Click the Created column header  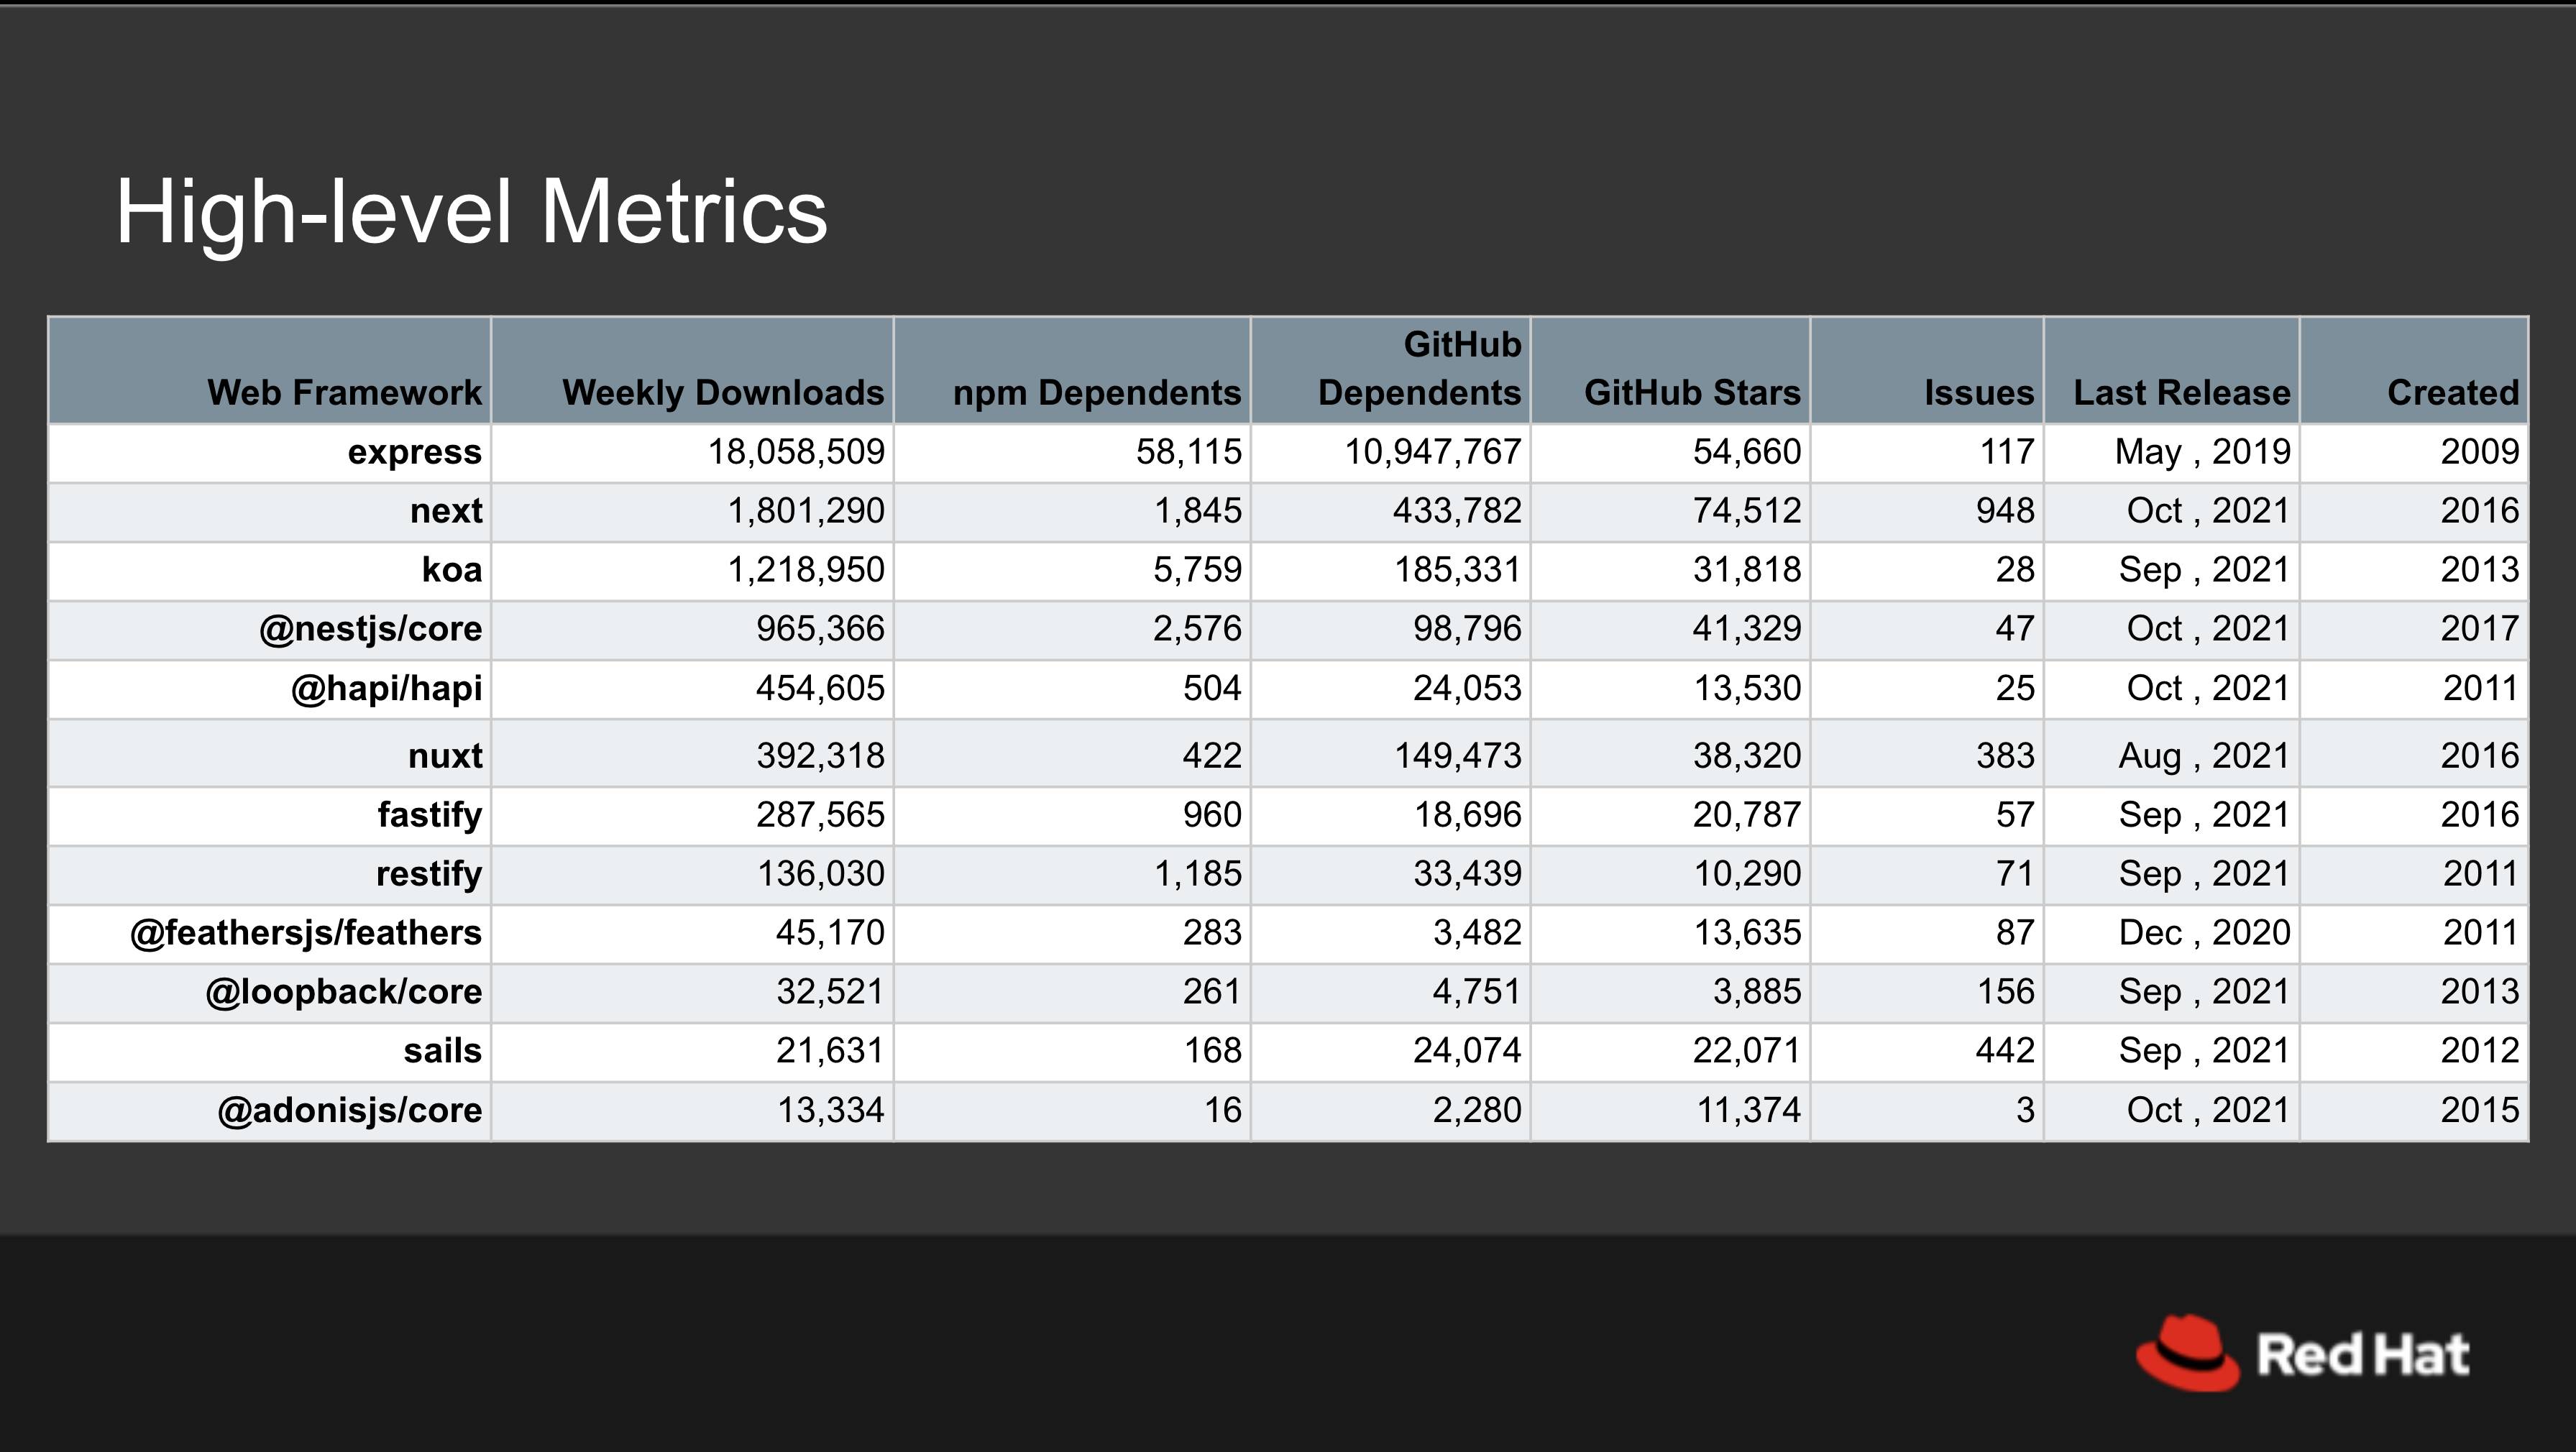coord(2452,392)
